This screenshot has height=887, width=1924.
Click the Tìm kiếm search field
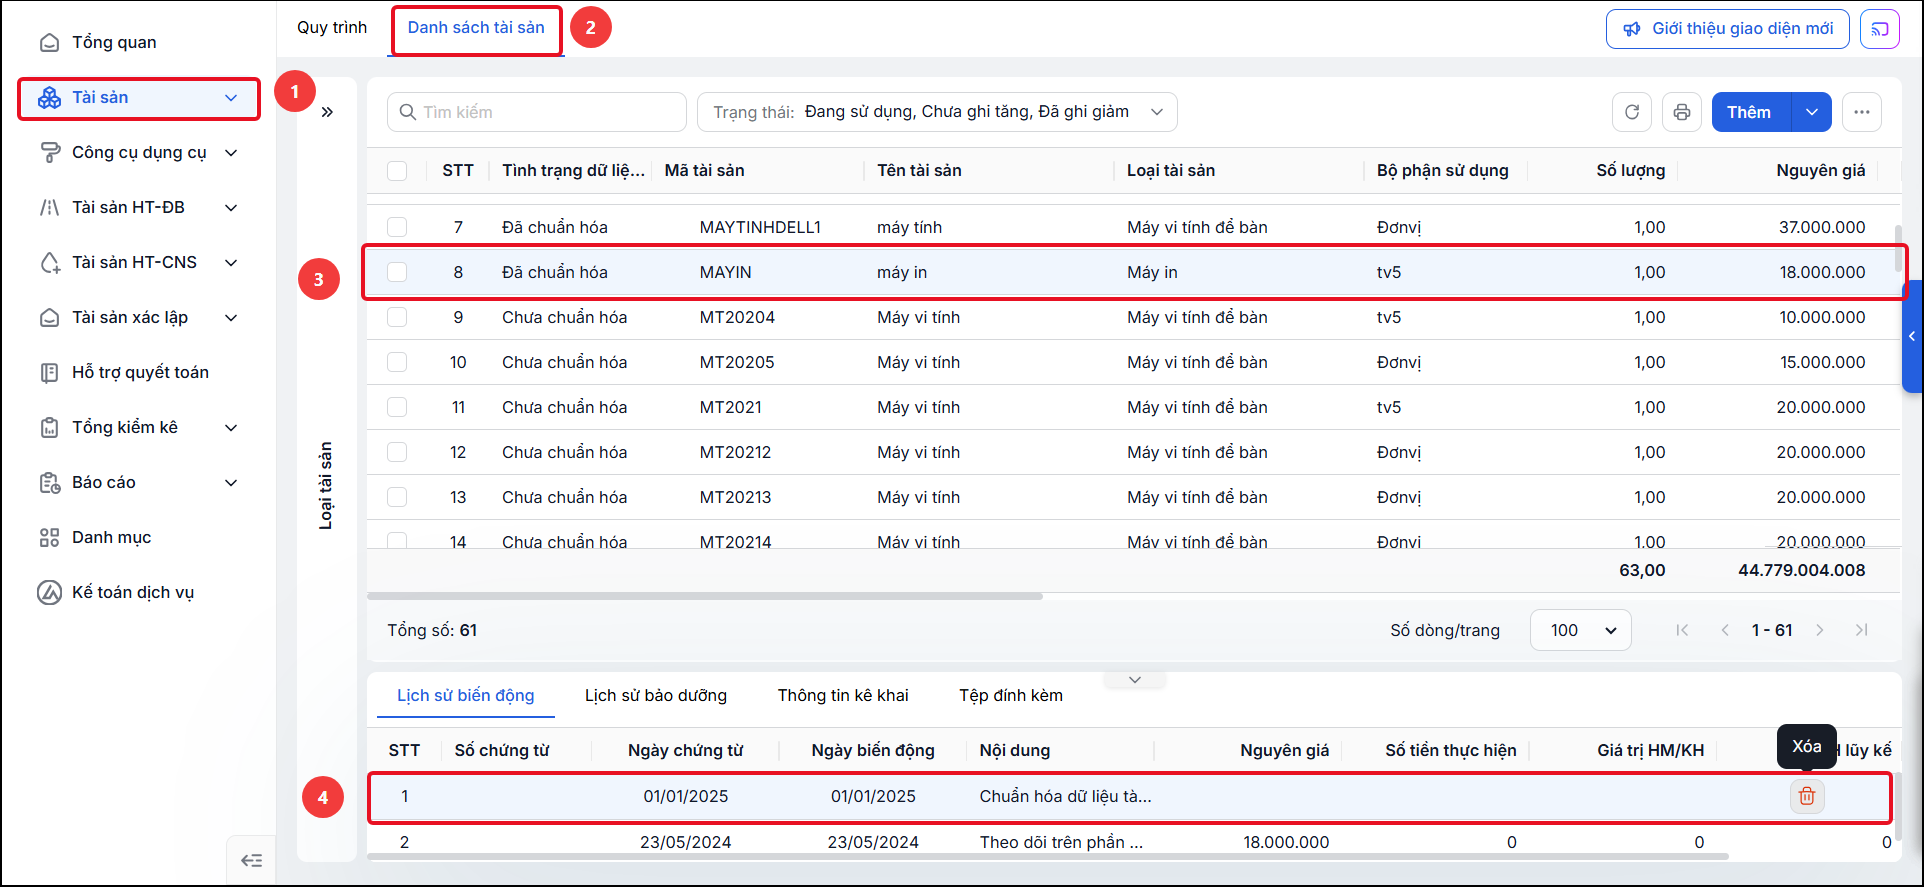point(537,112)
